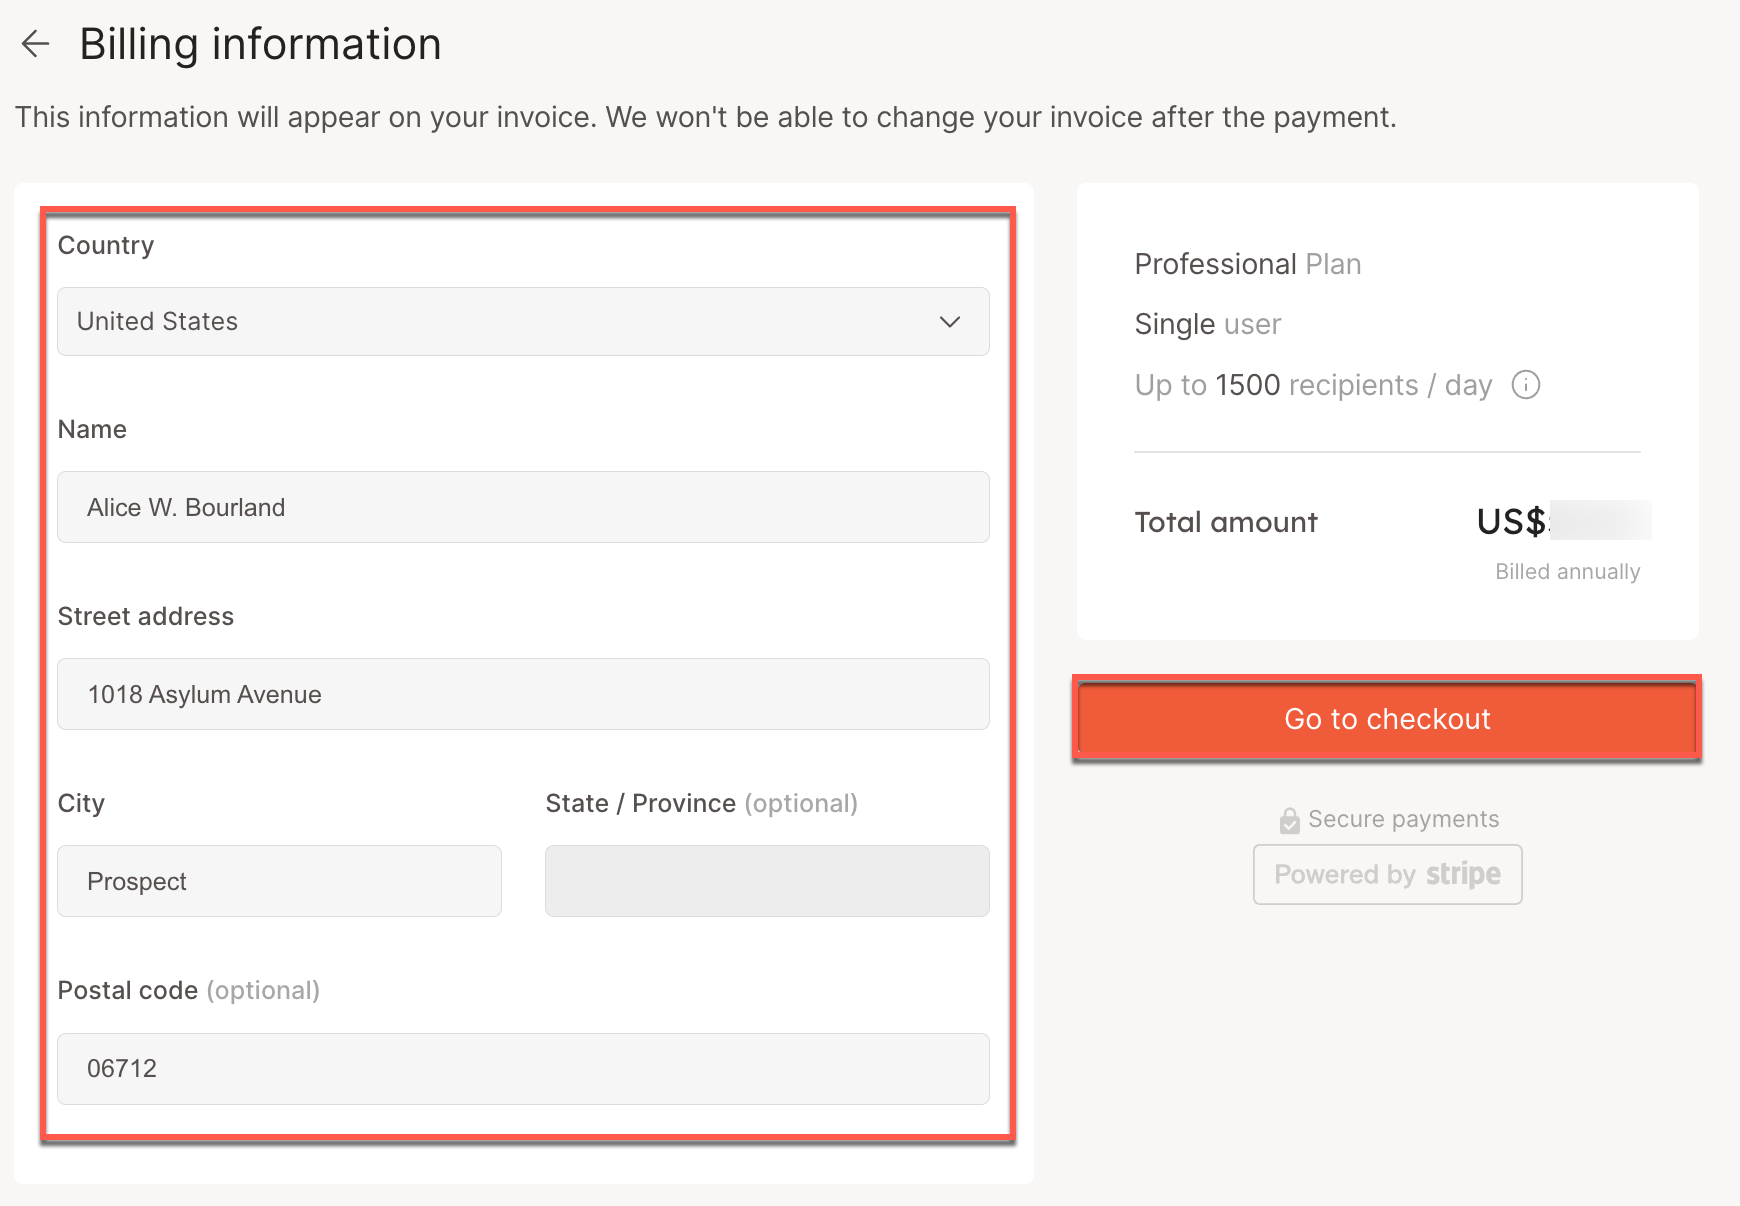This screenshot has width=1740, height=1206.
Task: Open the Country dropdown showing United States
Action: click(523, 321)
